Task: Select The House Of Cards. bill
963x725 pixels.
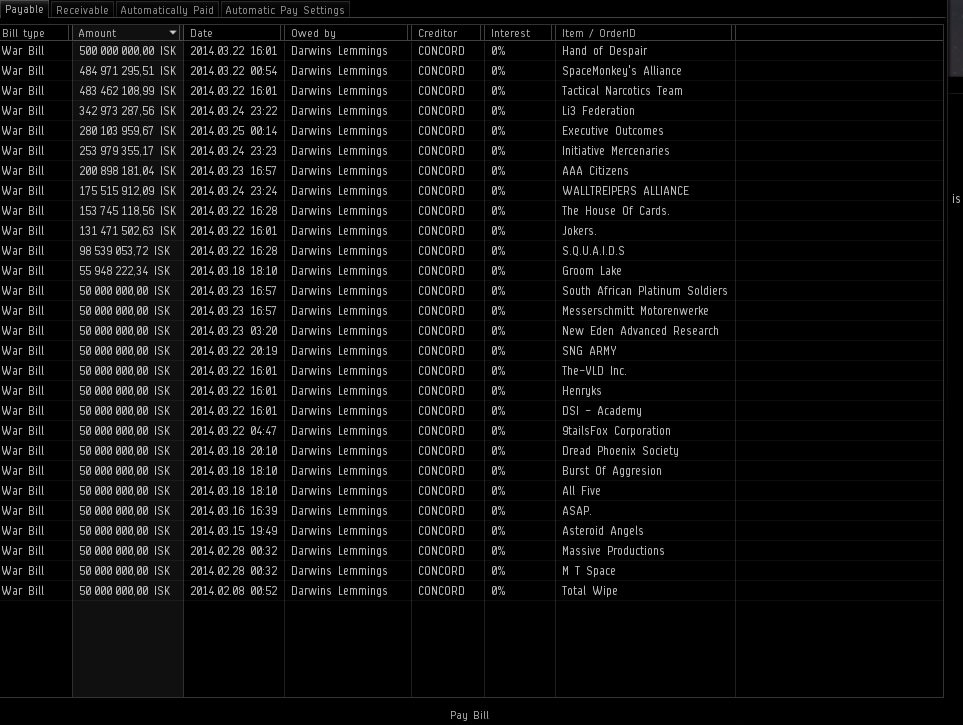Action: point(472,211)
